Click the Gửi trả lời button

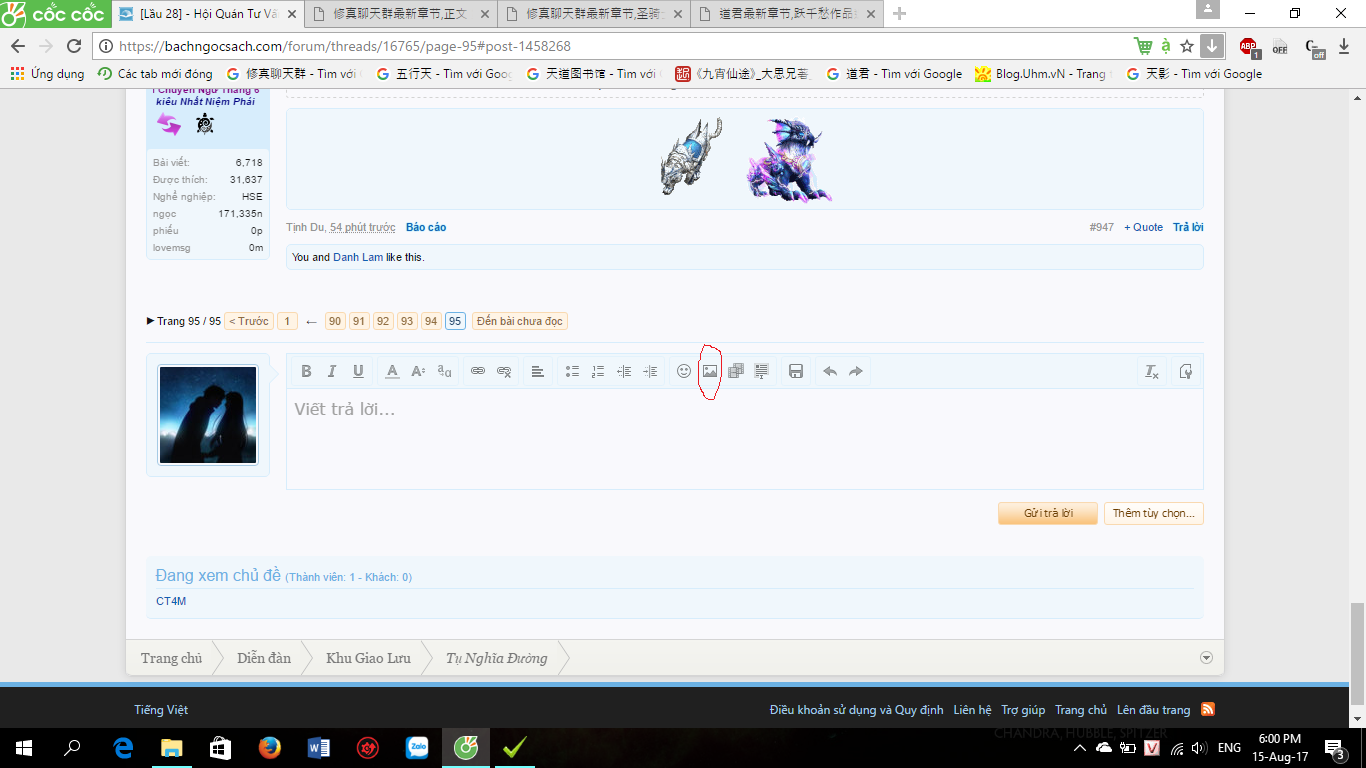pos(1047,513)
